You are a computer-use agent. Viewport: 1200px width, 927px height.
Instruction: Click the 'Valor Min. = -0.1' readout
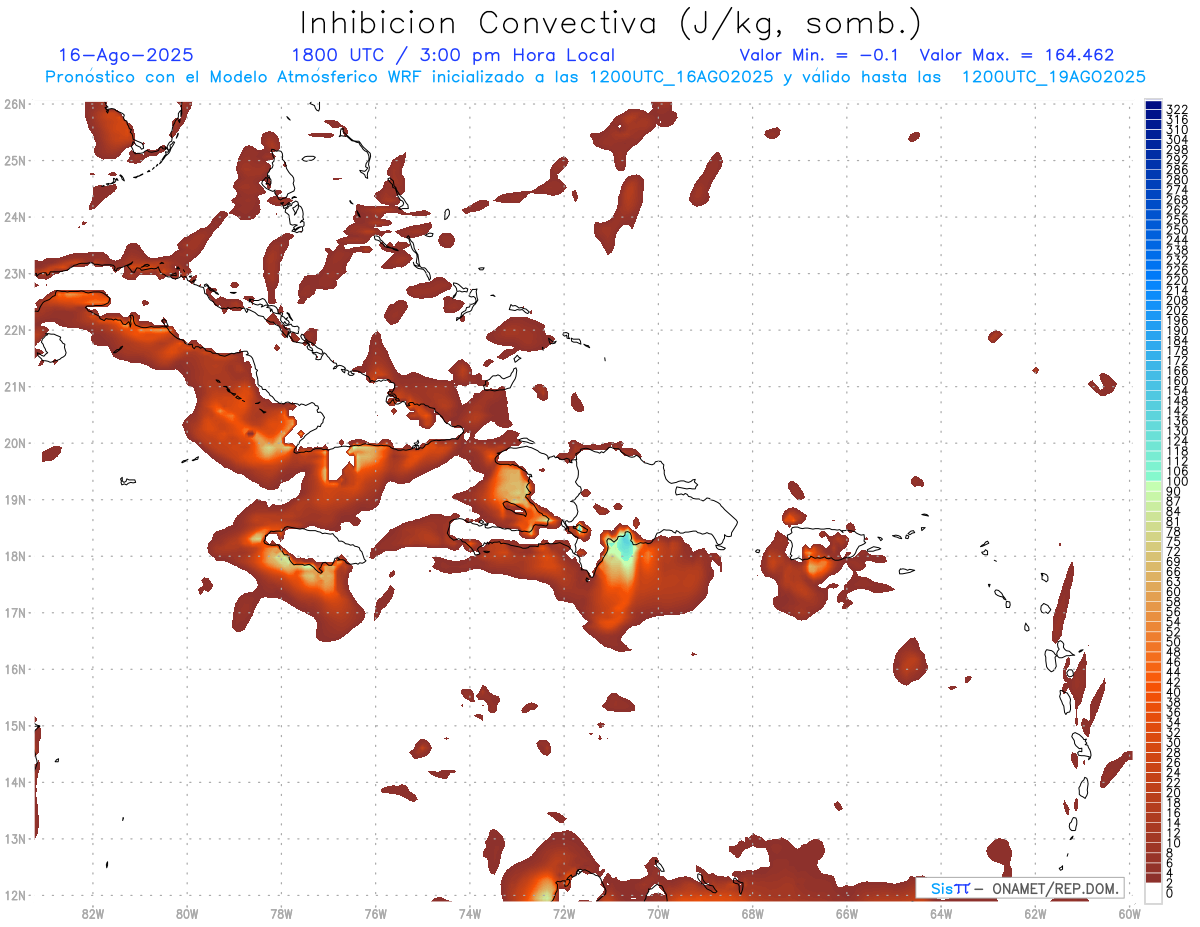[x=819, y=56]
